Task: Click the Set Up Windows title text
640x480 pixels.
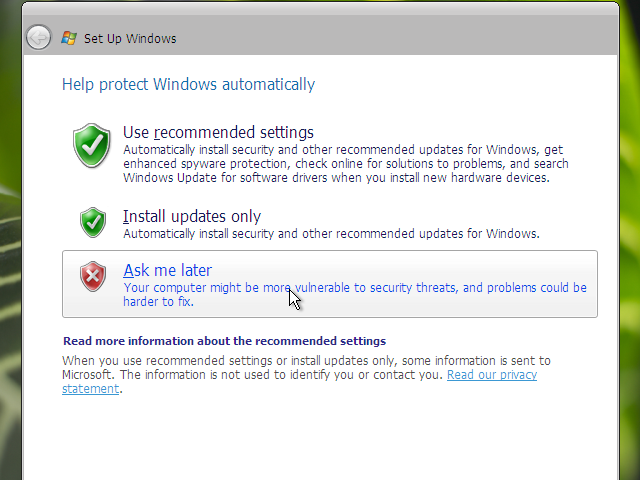Action: click(x=130, y=39)
